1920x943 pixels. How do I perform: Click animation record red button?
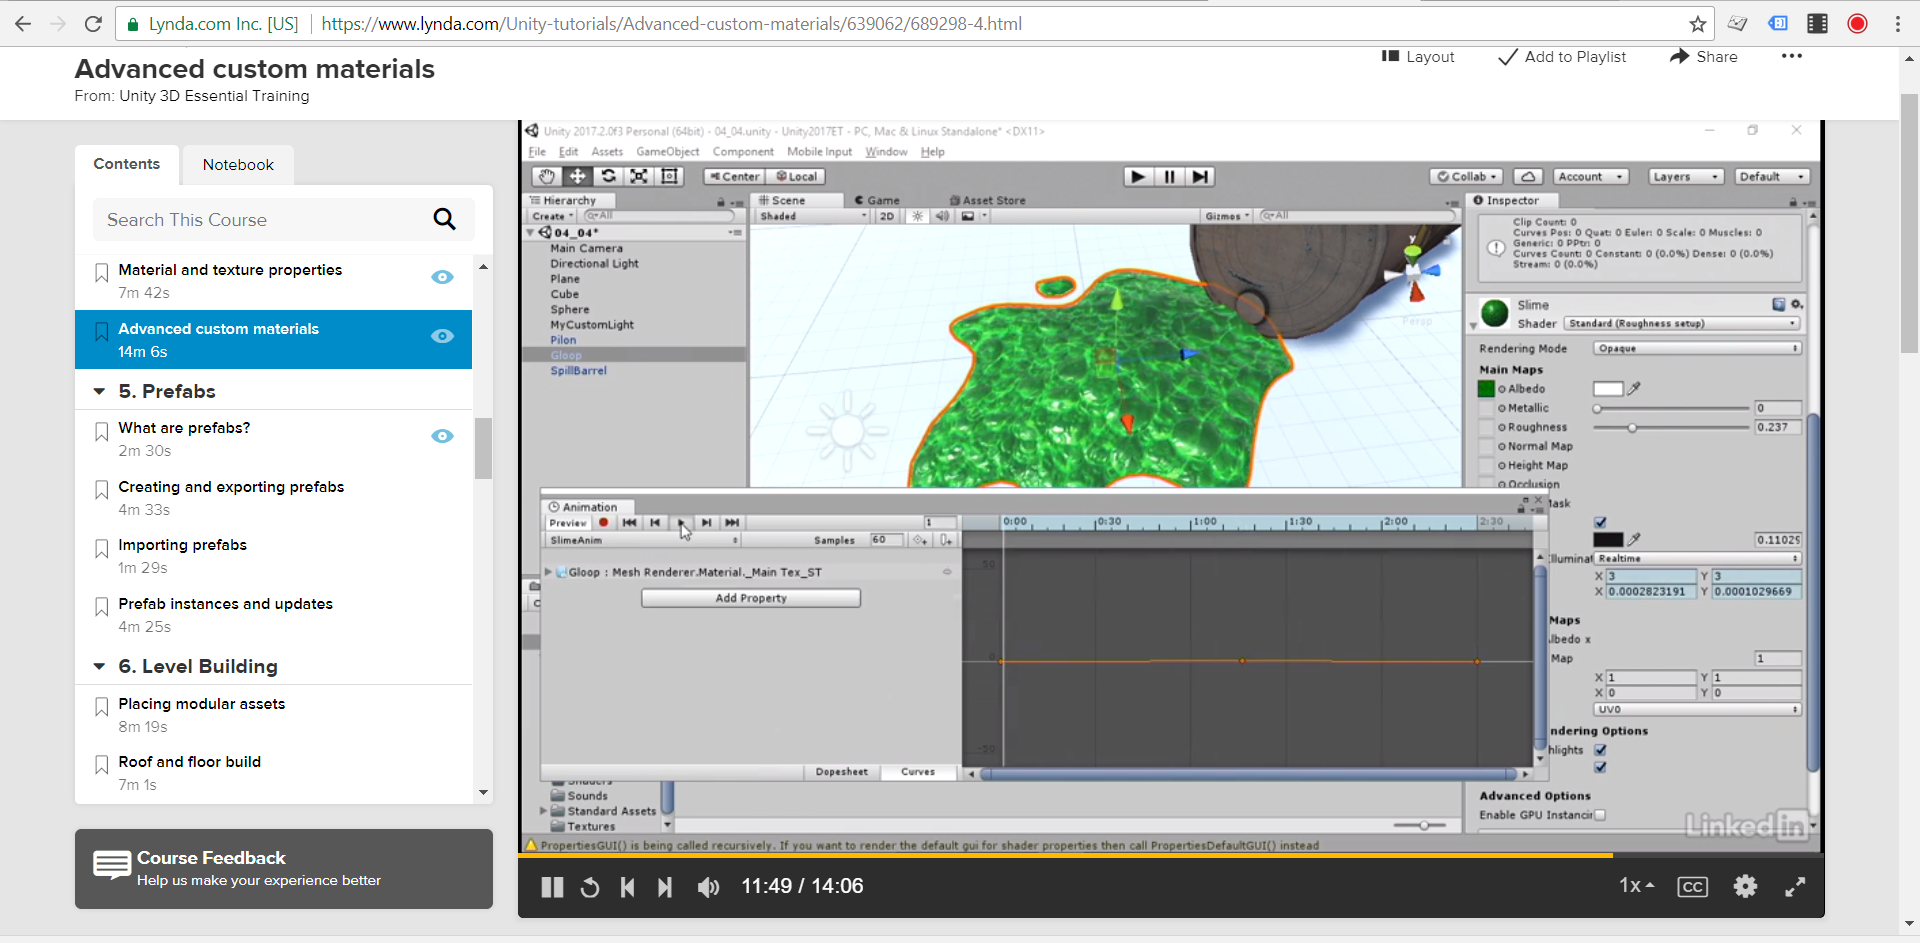click(603, 522)
